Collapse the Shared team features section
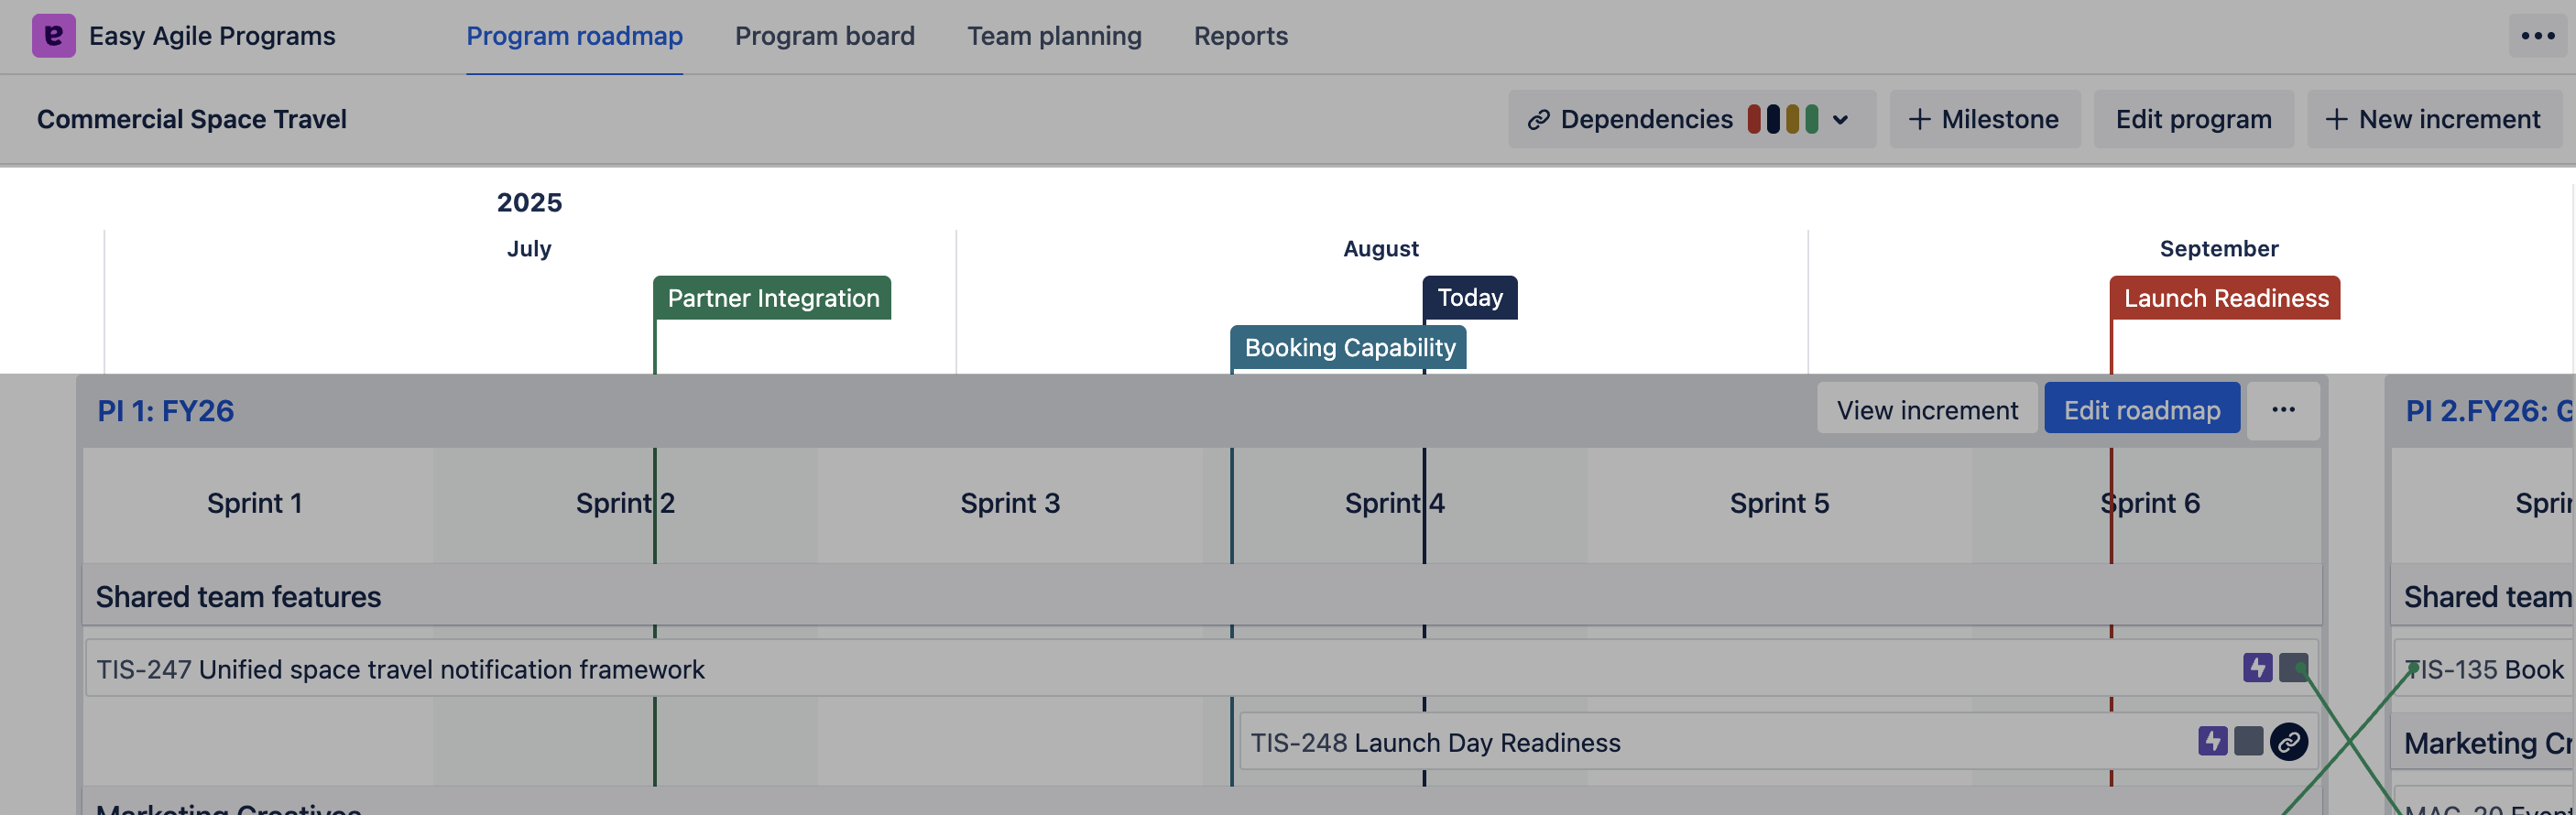Image resolution: width=2576 pixels, height=815 pixels. pos(238,597)
